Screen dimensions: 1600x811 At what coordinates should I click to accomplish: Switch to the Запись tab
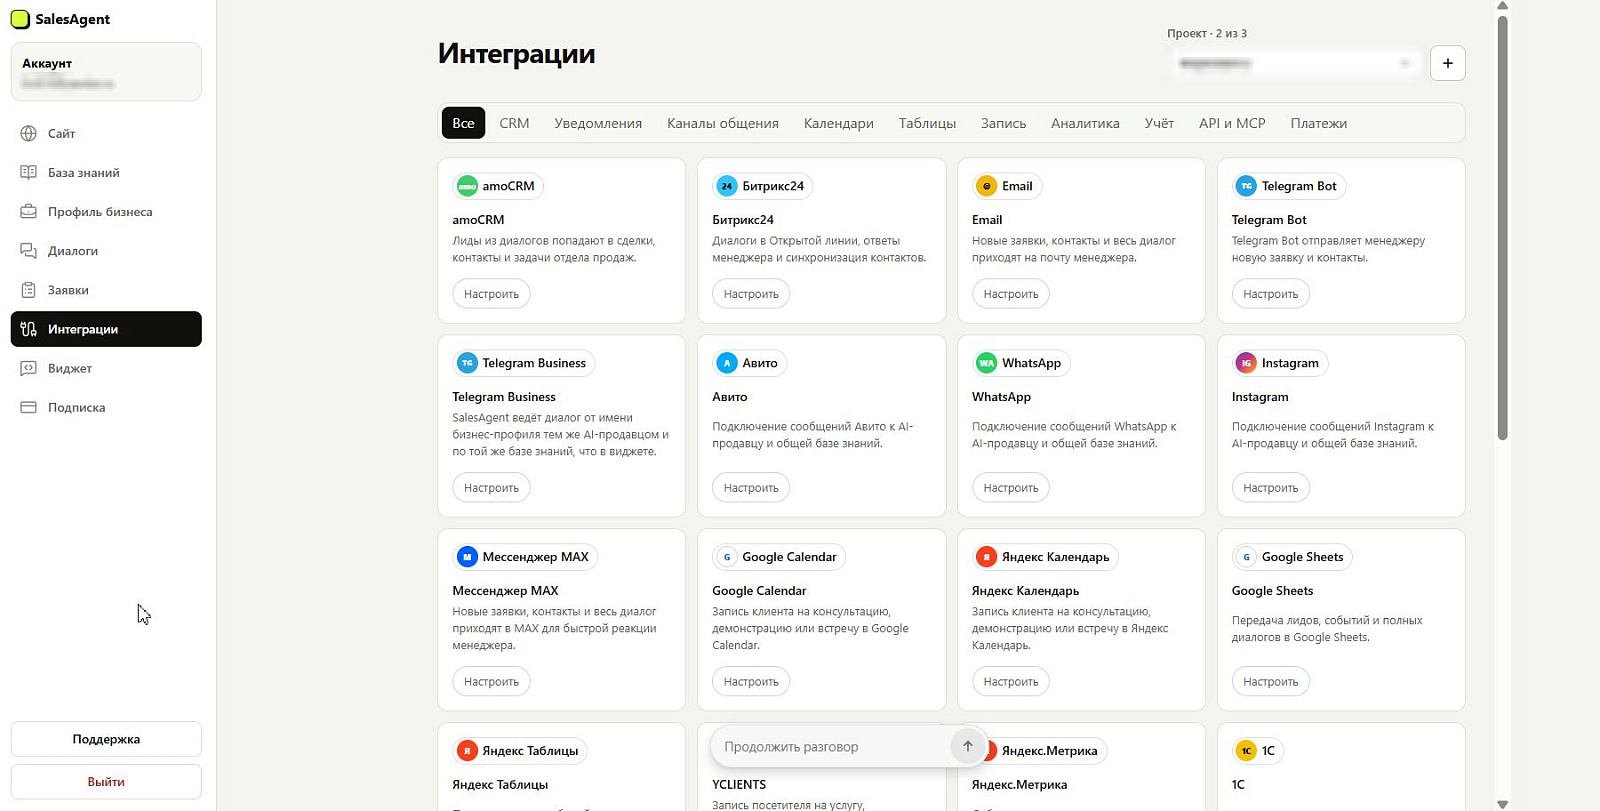1003,123
